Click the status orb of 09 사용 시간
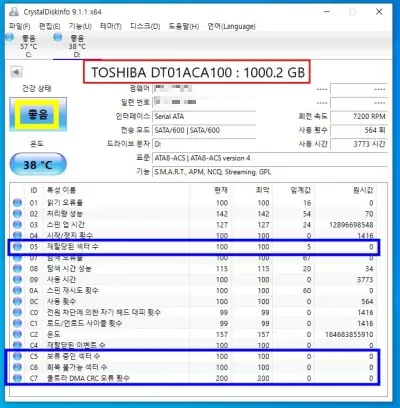 (x=17, y=279)
